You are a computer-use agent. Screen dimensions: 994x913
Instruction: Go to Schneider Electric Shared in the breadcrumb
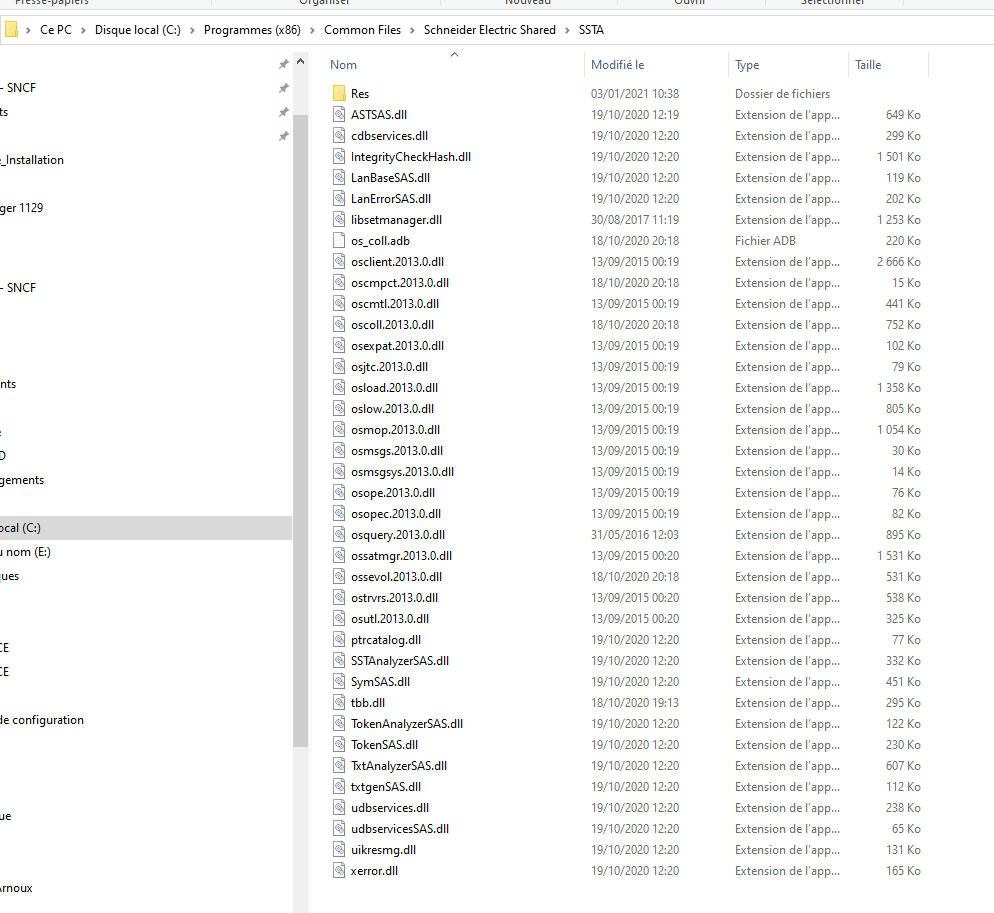tap(489, 30)
